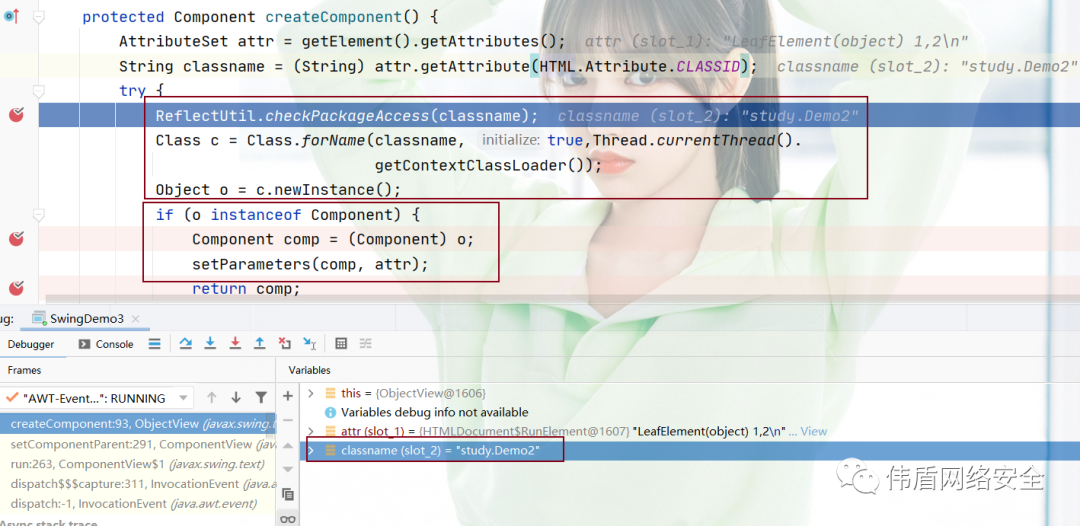This screenshot has height=526, width=1080.
Task: Select createComponent:93 ObjectView stack frame
Action: point(138,424)
